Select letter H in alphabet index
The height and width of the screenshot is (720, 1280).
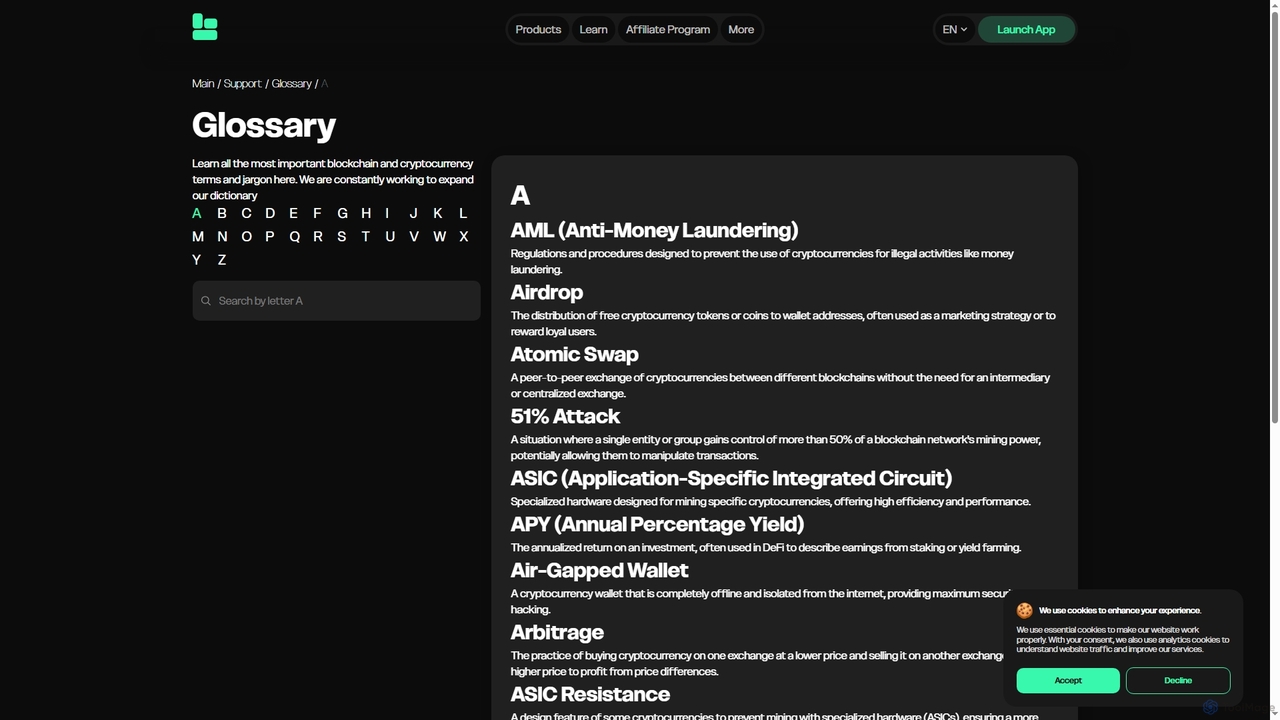click(x=366, y=213)
